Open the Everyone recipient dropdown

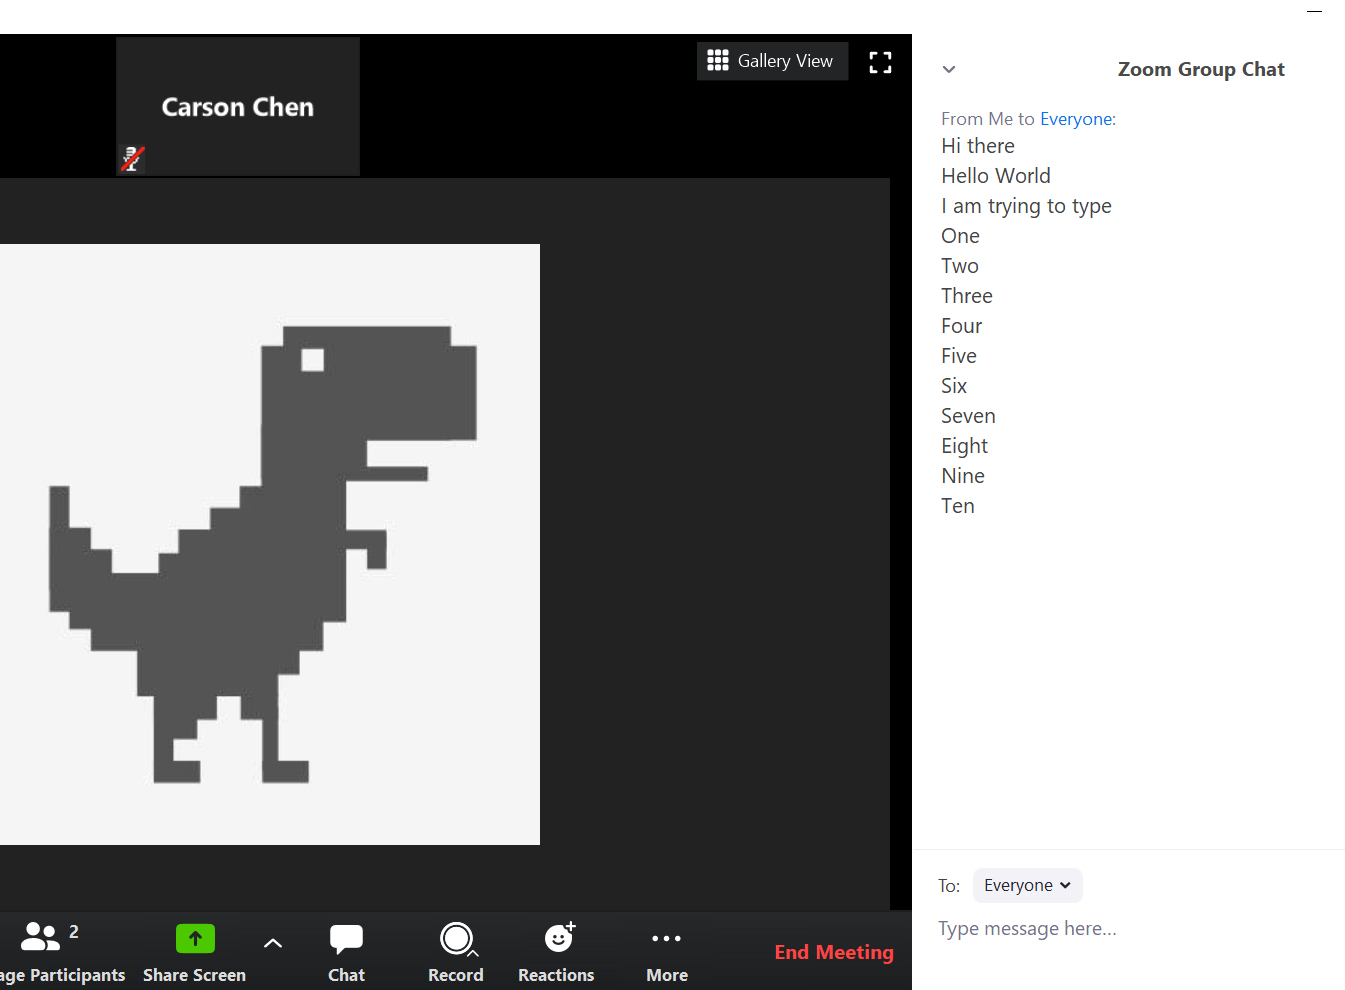click(x=1027, y=885)
